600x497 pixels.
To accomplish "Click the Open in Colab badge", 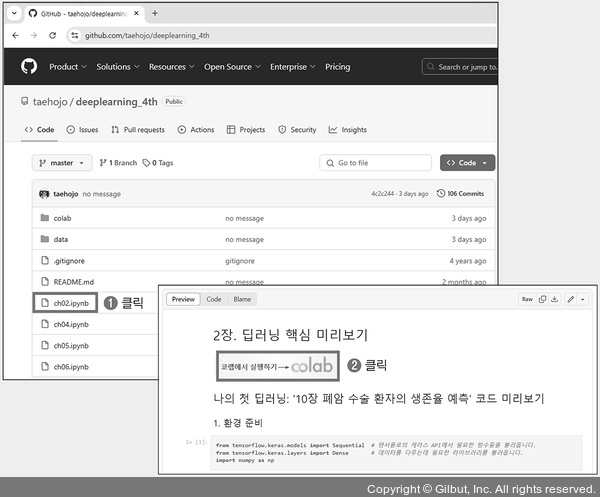I will pos(276,366).
